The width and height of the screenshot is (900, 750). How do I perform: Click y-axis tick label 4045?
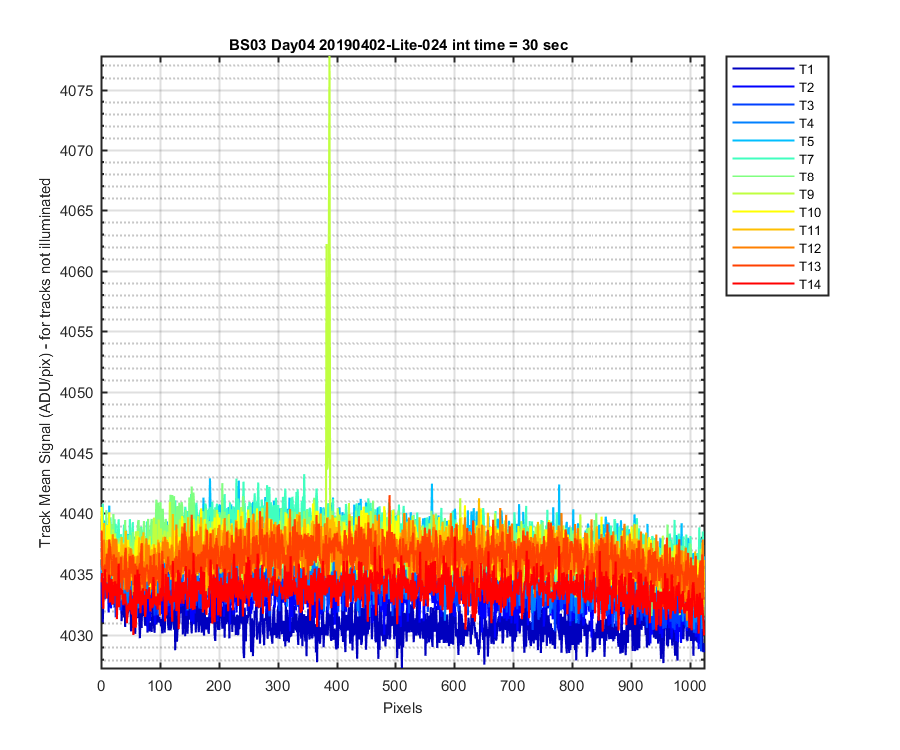click(76, 454)
